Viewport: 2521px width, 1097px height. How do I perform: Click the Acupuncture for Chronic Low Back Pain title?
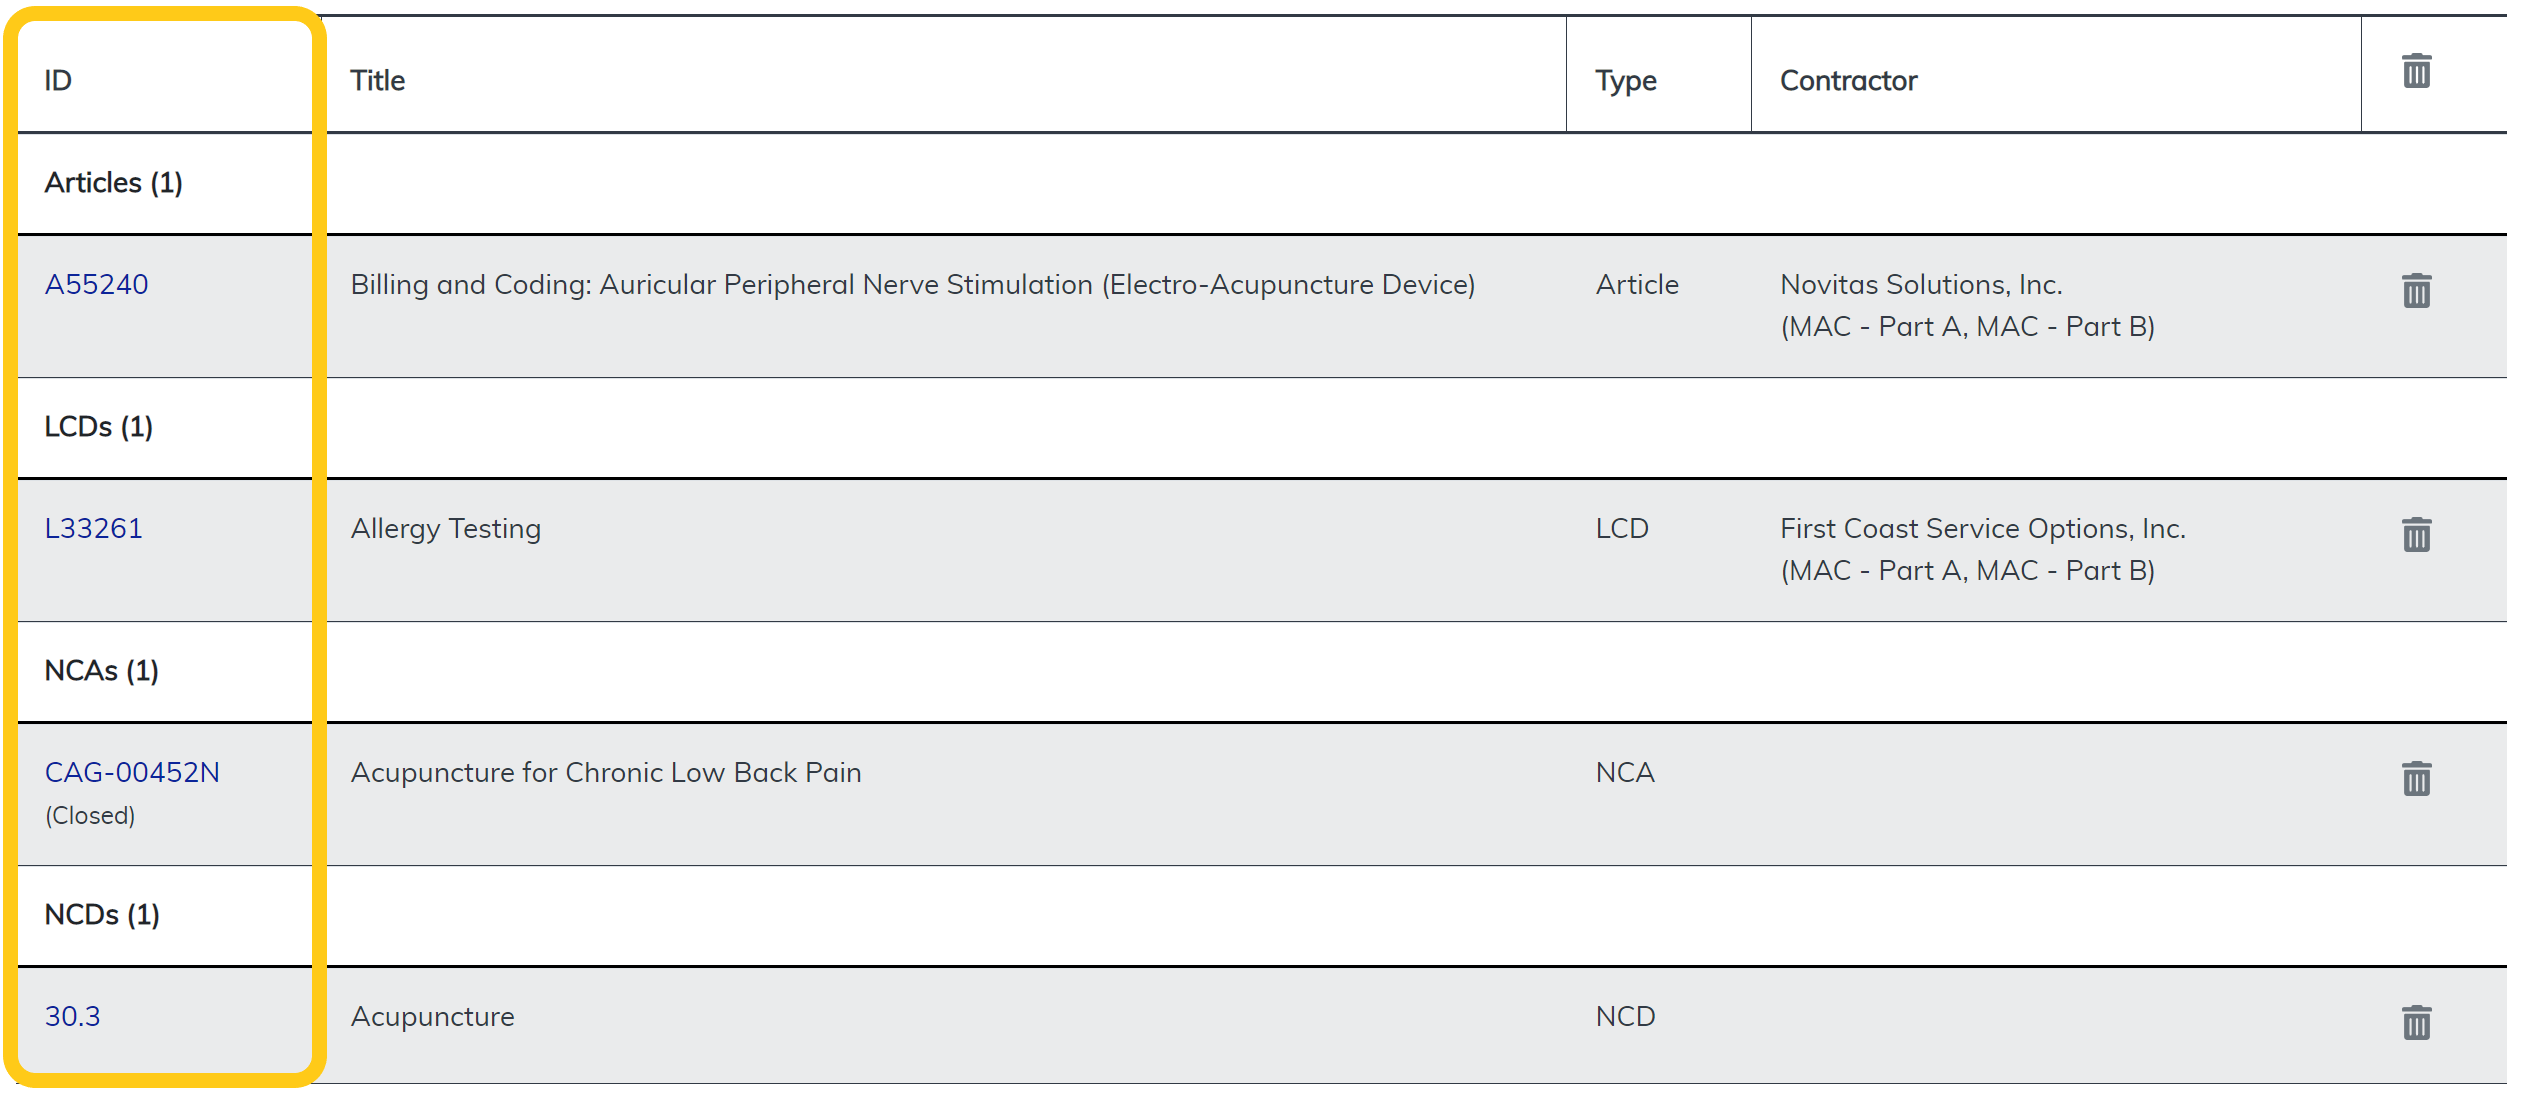coord(605,773)
